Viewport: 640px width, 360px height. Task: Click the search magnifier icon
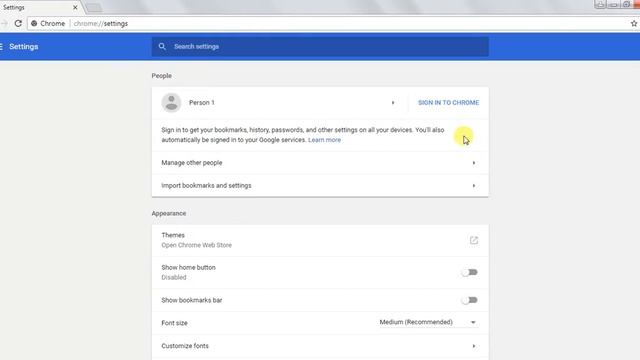point(162,47)
